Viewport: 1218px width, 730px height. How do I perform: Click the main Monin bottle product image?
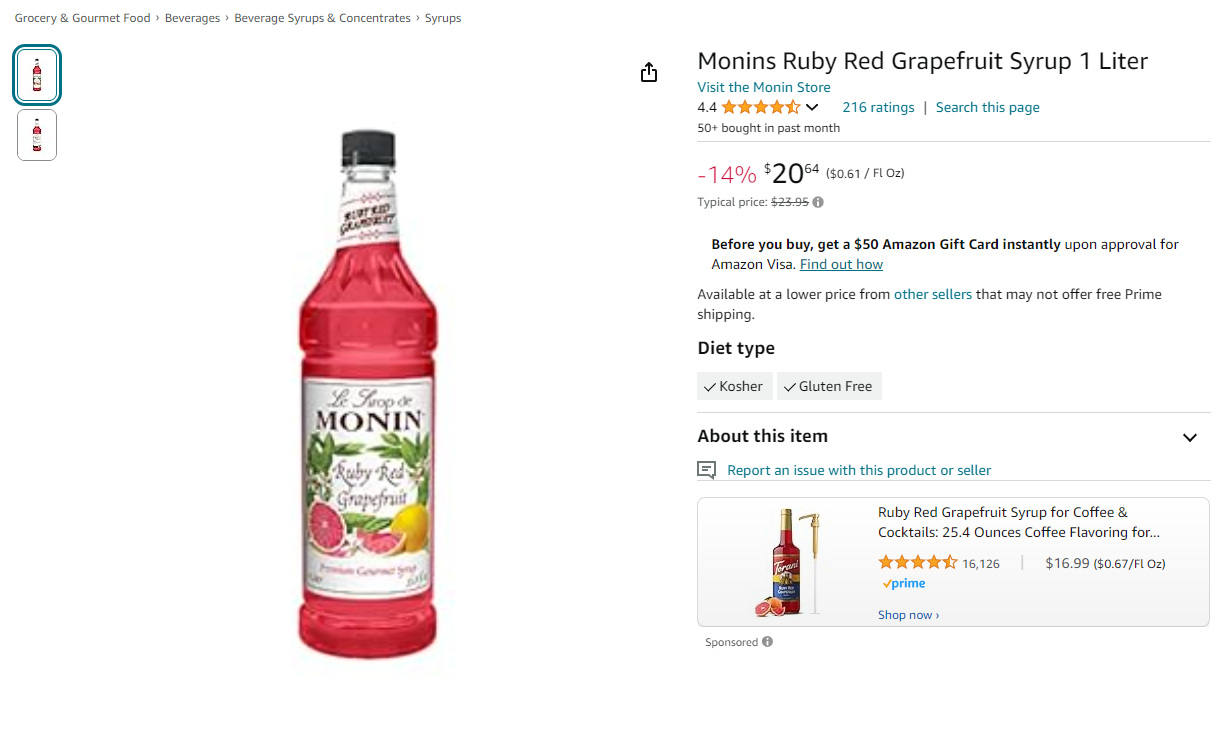point(368,395)
